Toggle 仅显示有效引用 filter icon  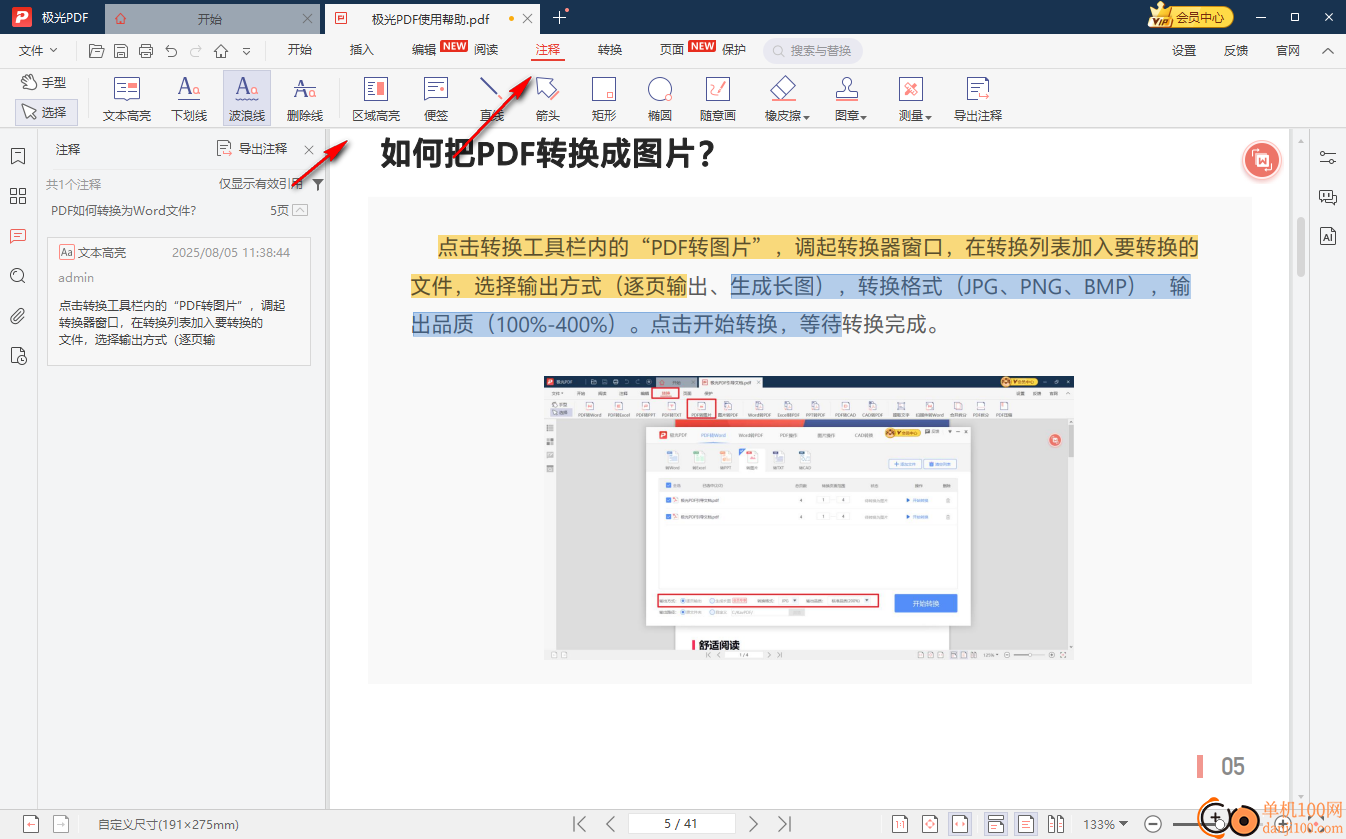coord(318,184)
